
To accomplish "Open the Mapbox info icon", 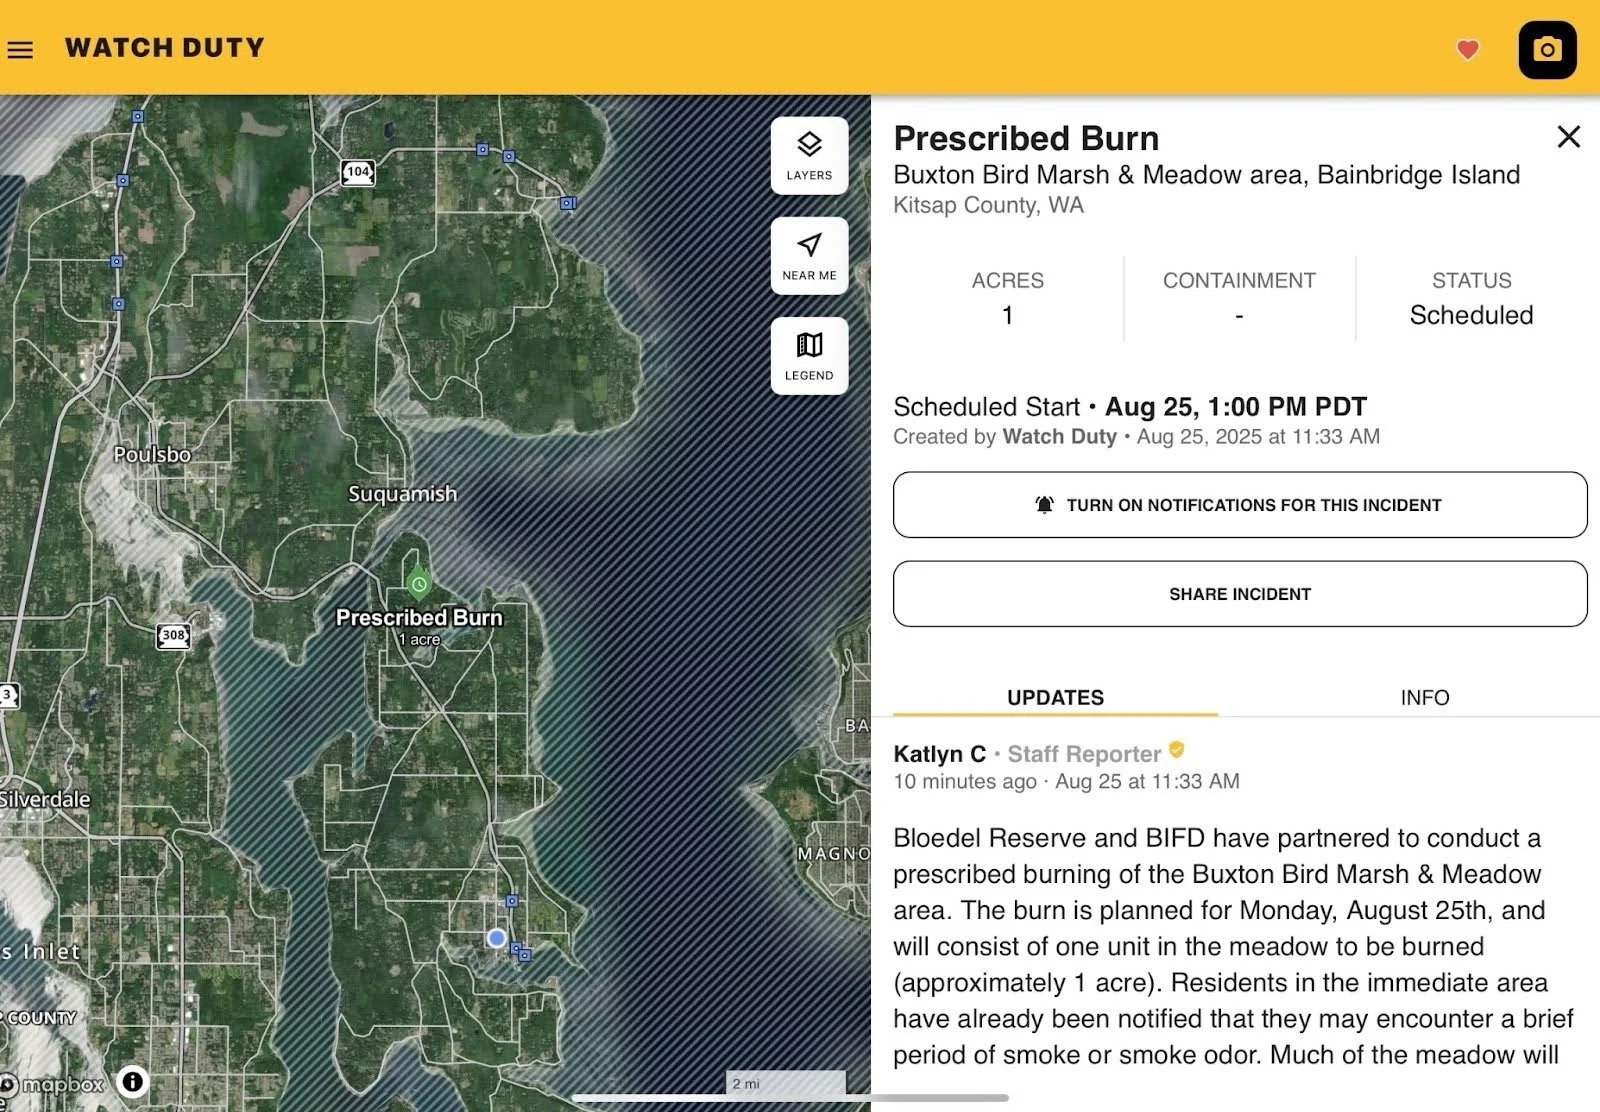I will [x=132, y=1081].
